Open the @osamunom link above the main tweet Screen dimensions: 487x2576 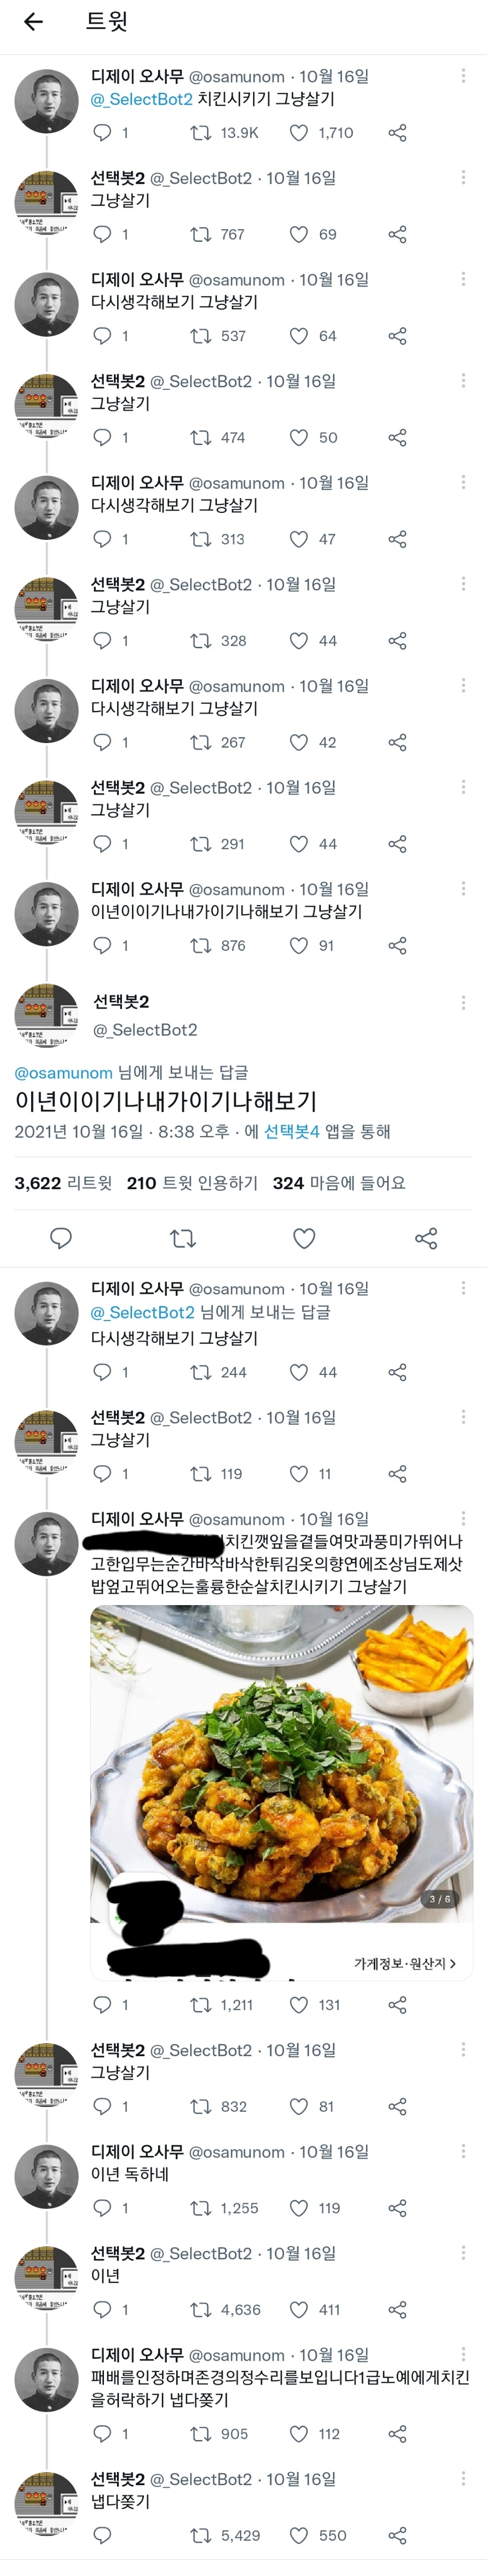click(63, 1072)
